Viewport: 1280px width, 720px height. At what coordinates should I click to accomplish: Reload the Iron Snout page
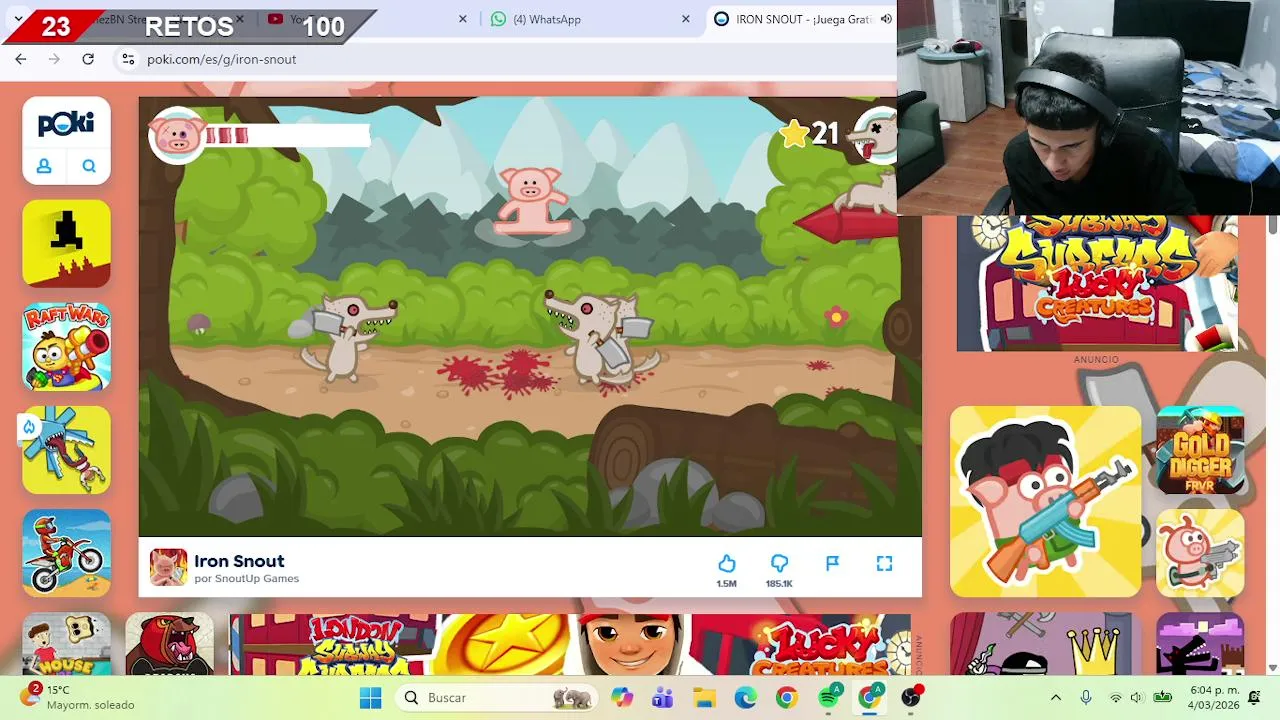click(88, 59)
